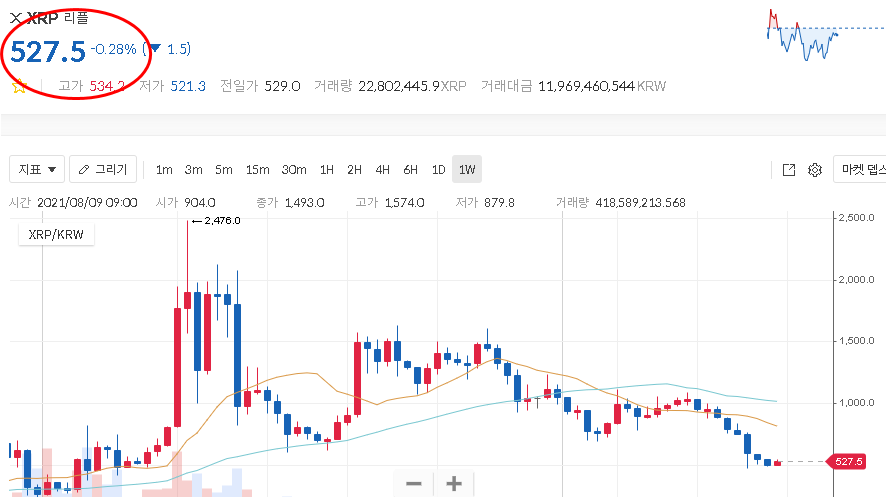The height and width of the screenshot is (497, 886).
Task: Zoom in chart with plus button
Action: pyautogui.click(x=454, y=483)
